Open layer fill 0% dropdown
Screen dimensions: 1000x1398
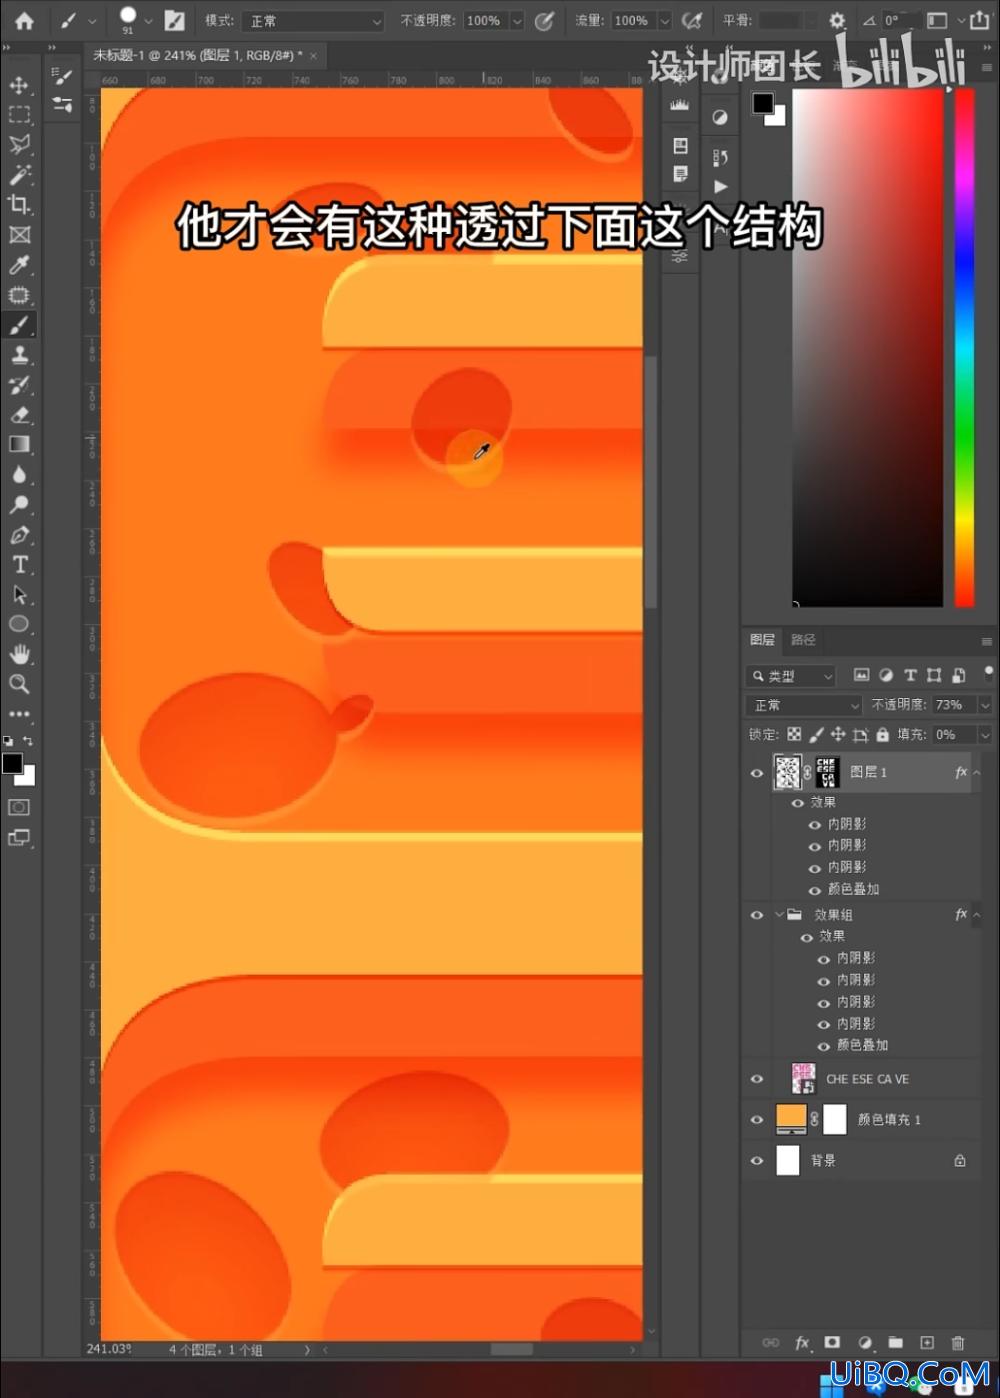[x=985, y=734]
